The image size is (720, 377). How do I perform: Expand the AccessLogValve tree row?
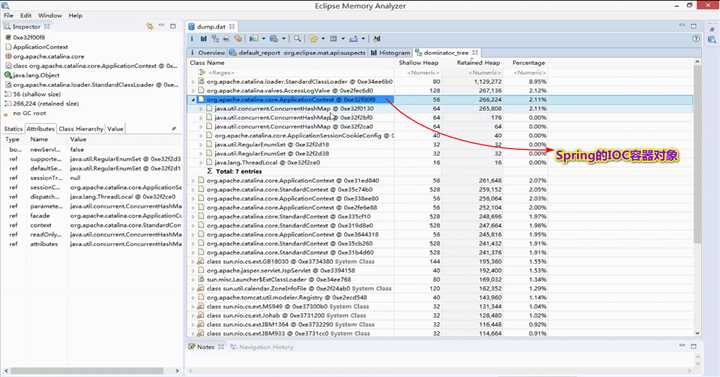[193, 90]
